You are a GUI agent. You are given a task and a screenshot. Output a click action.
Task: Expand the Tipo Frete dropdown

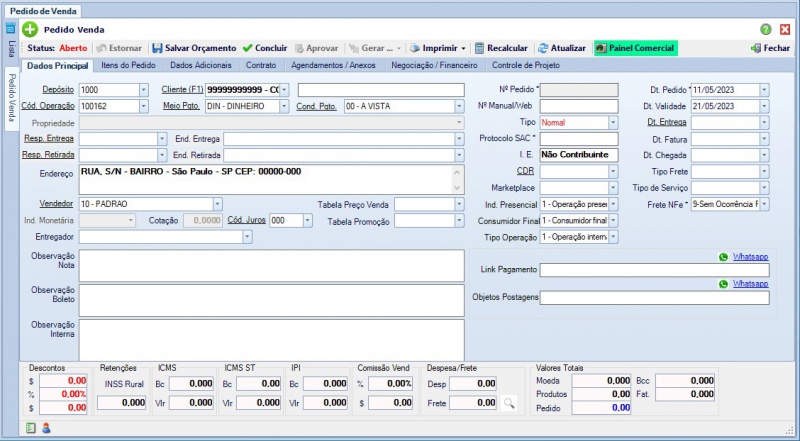764,172
